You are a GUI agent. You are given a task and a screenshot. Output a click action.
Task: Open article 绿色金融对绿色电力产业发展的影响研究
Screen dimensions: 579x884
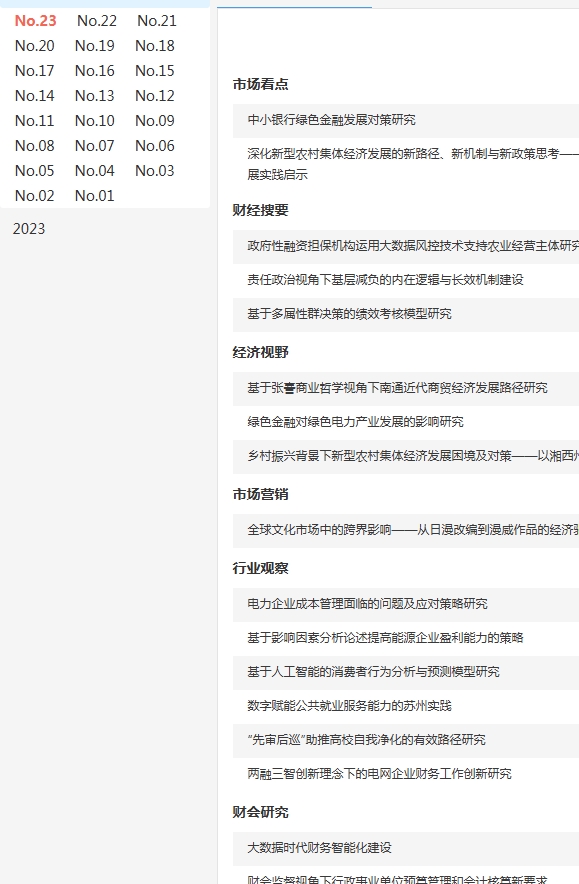click(x=355, y=422)
